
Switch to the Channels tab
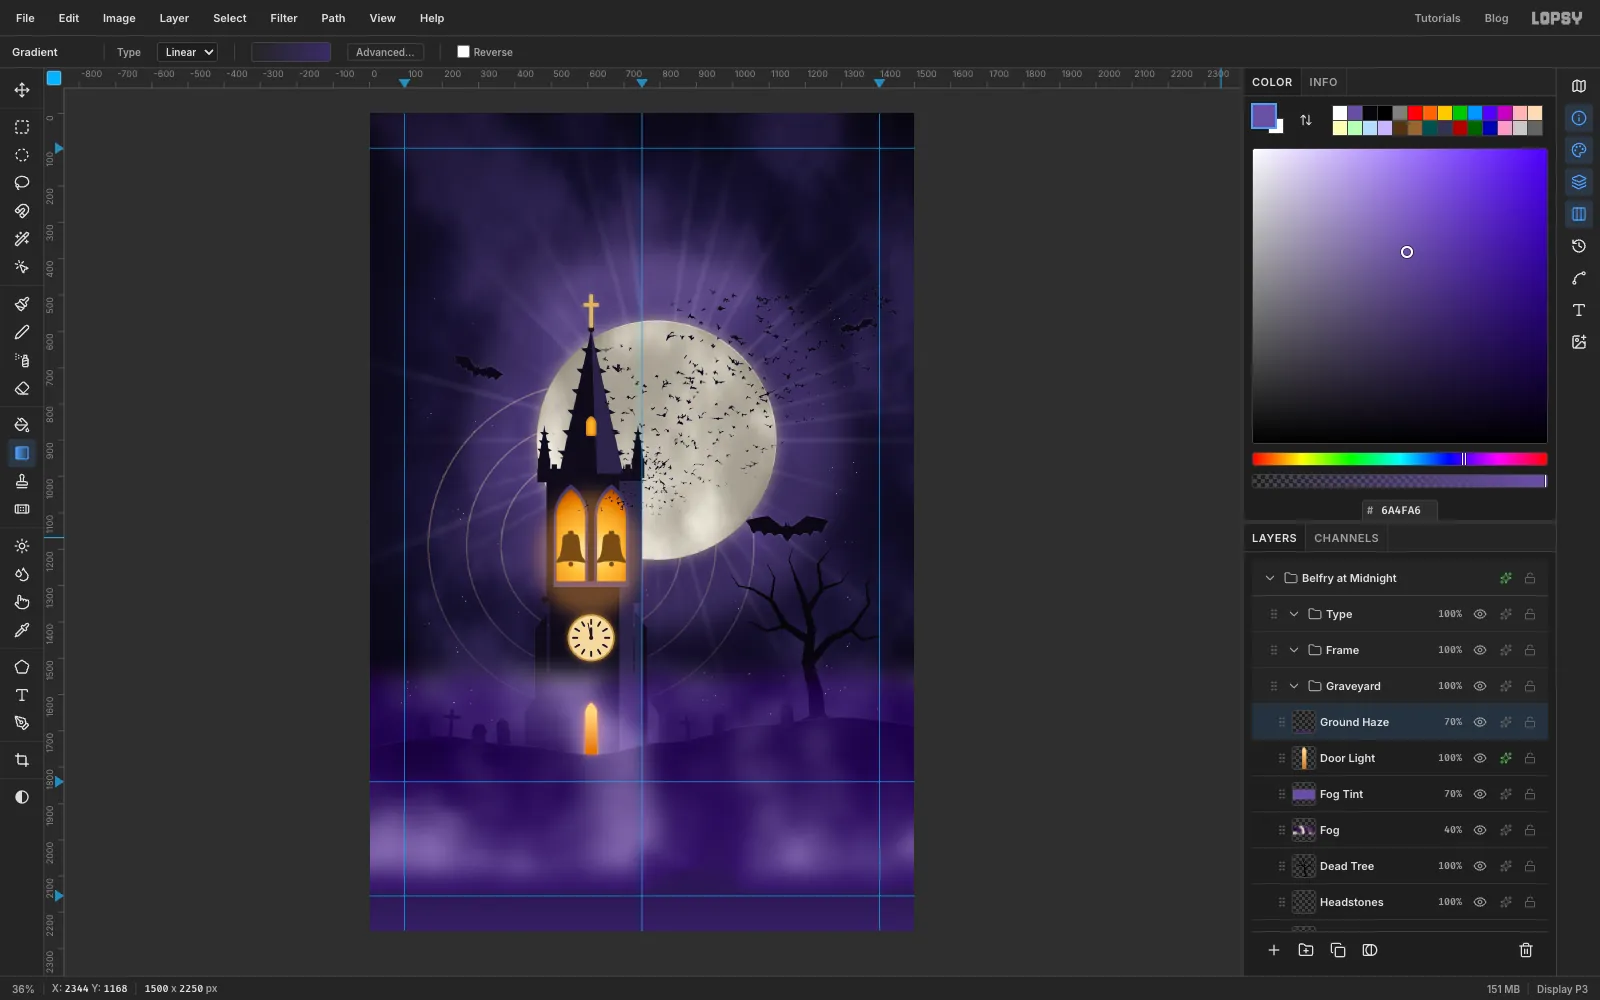point(1345,538)
